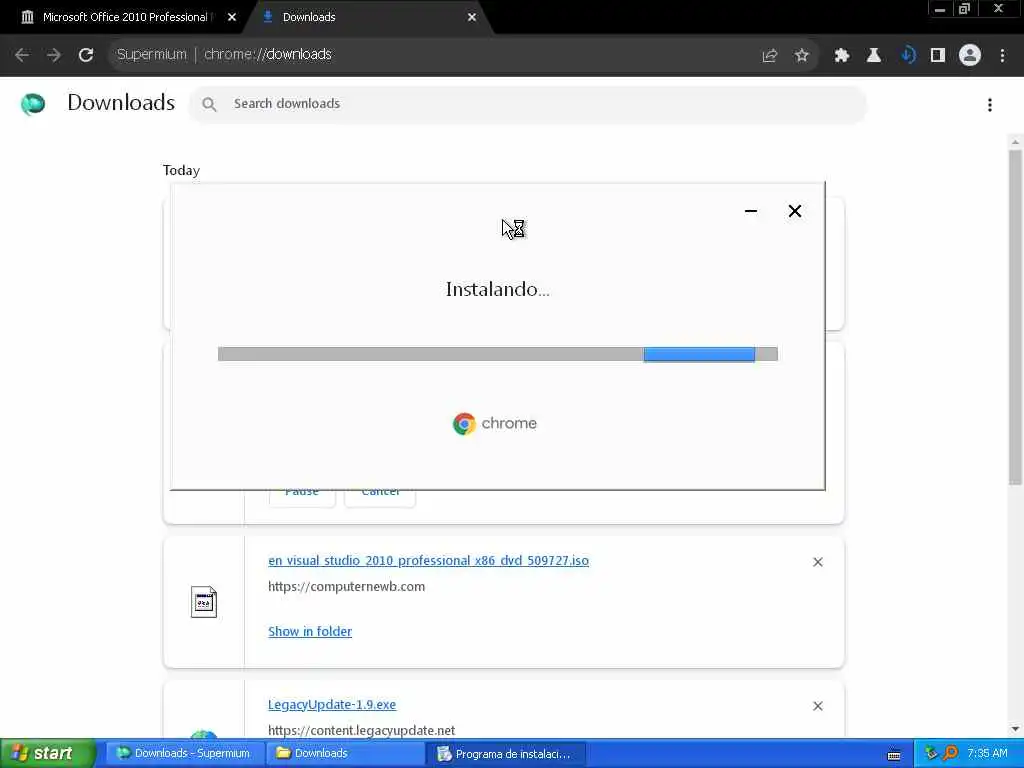Open the Windows start menu

(x=47, y=753)
